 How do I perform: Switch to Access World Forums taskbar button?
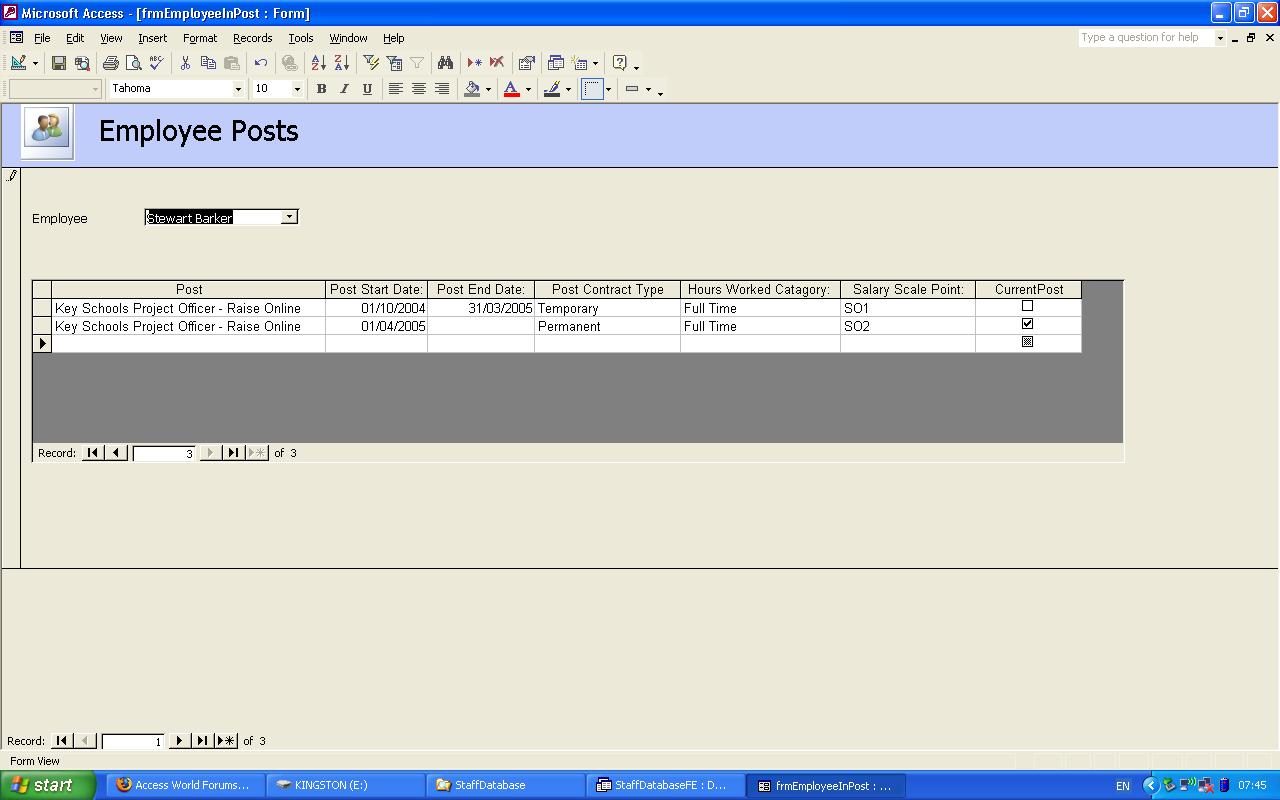coord(185,785)
